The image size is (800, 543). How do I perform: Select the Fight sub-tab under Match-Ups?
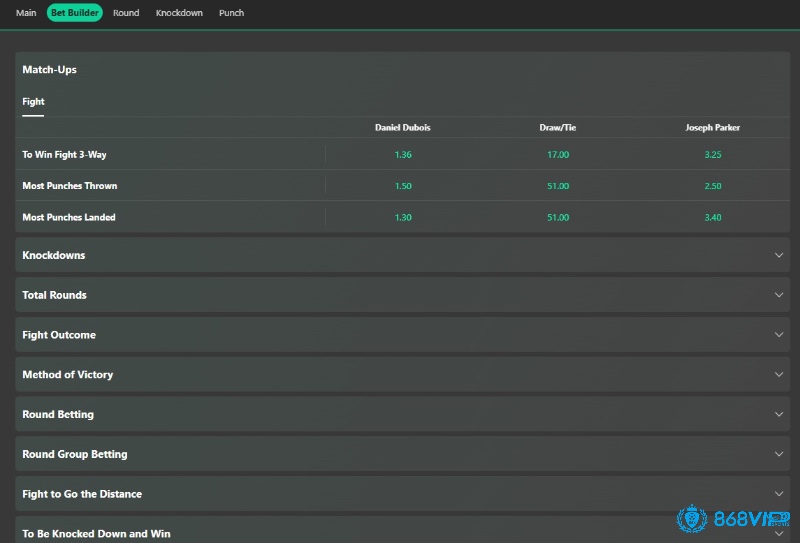pos(33,102)
